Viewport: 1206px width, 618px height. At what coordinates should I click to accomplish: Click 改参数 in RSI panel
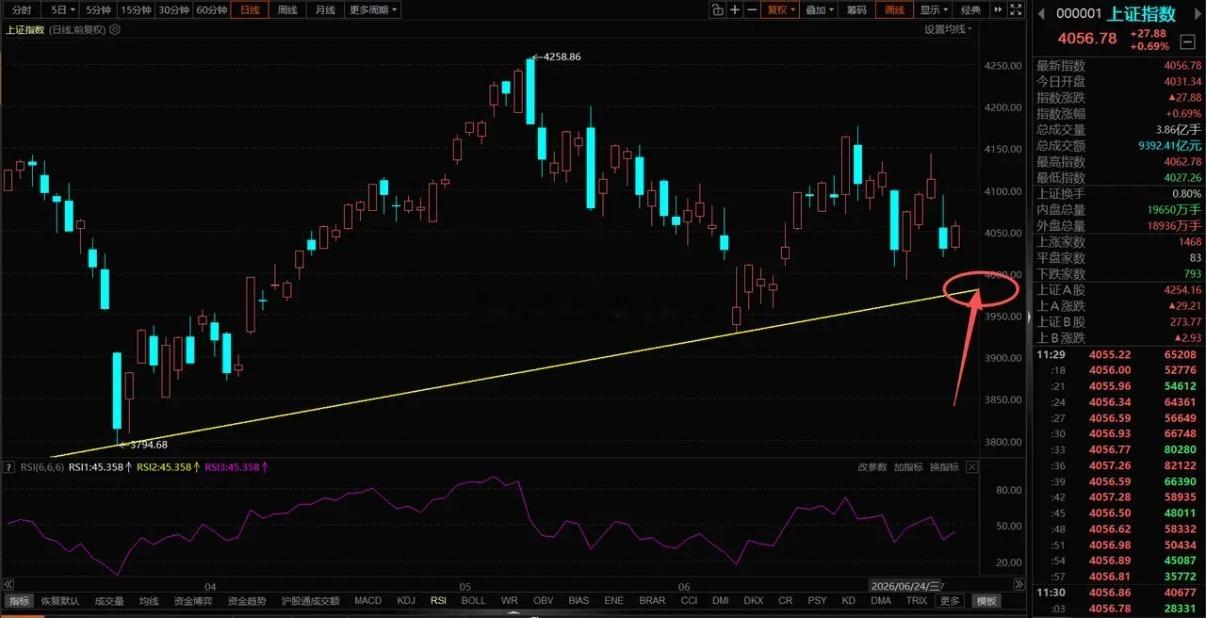[x=872, y=467]
